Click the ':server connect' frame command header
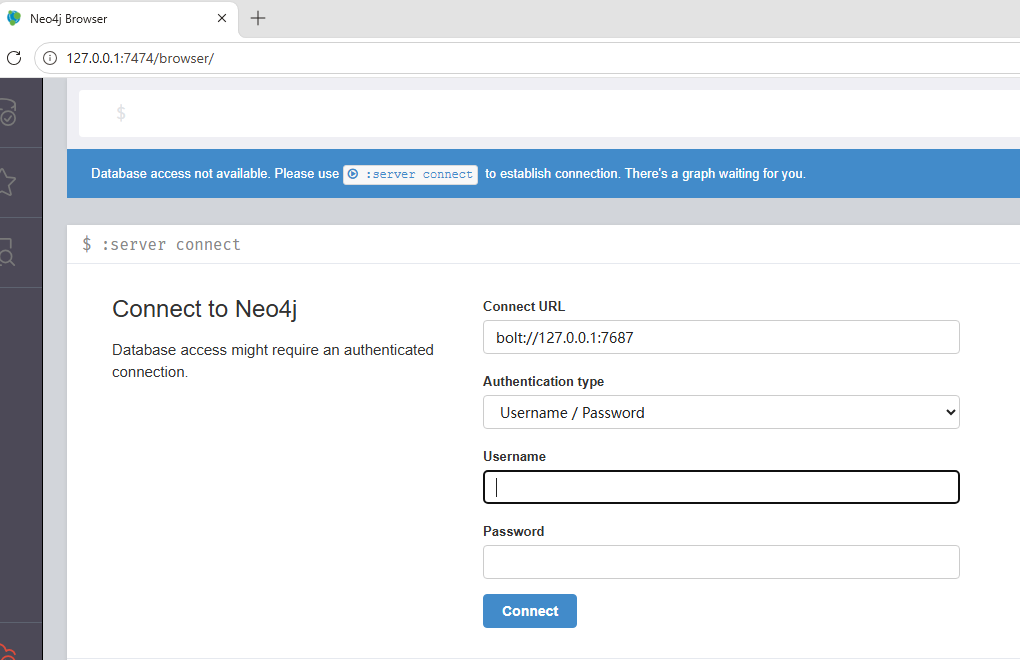 point(170,244)
